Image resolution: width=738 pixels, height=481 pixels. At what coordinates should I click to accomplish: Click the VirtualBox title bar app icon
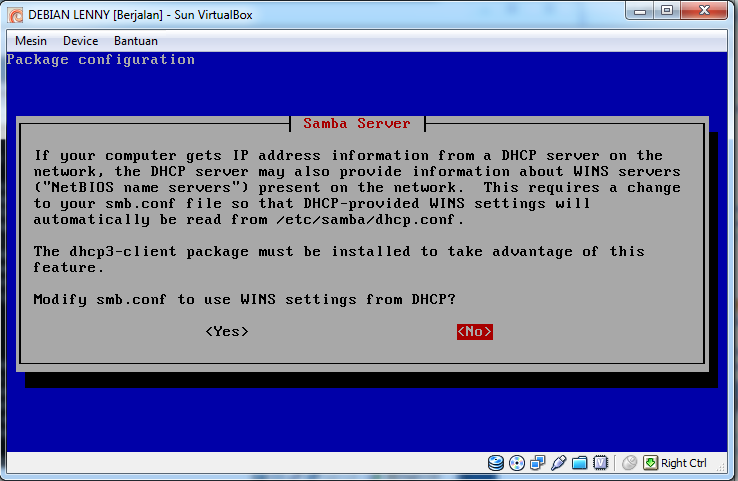point(16,15)
